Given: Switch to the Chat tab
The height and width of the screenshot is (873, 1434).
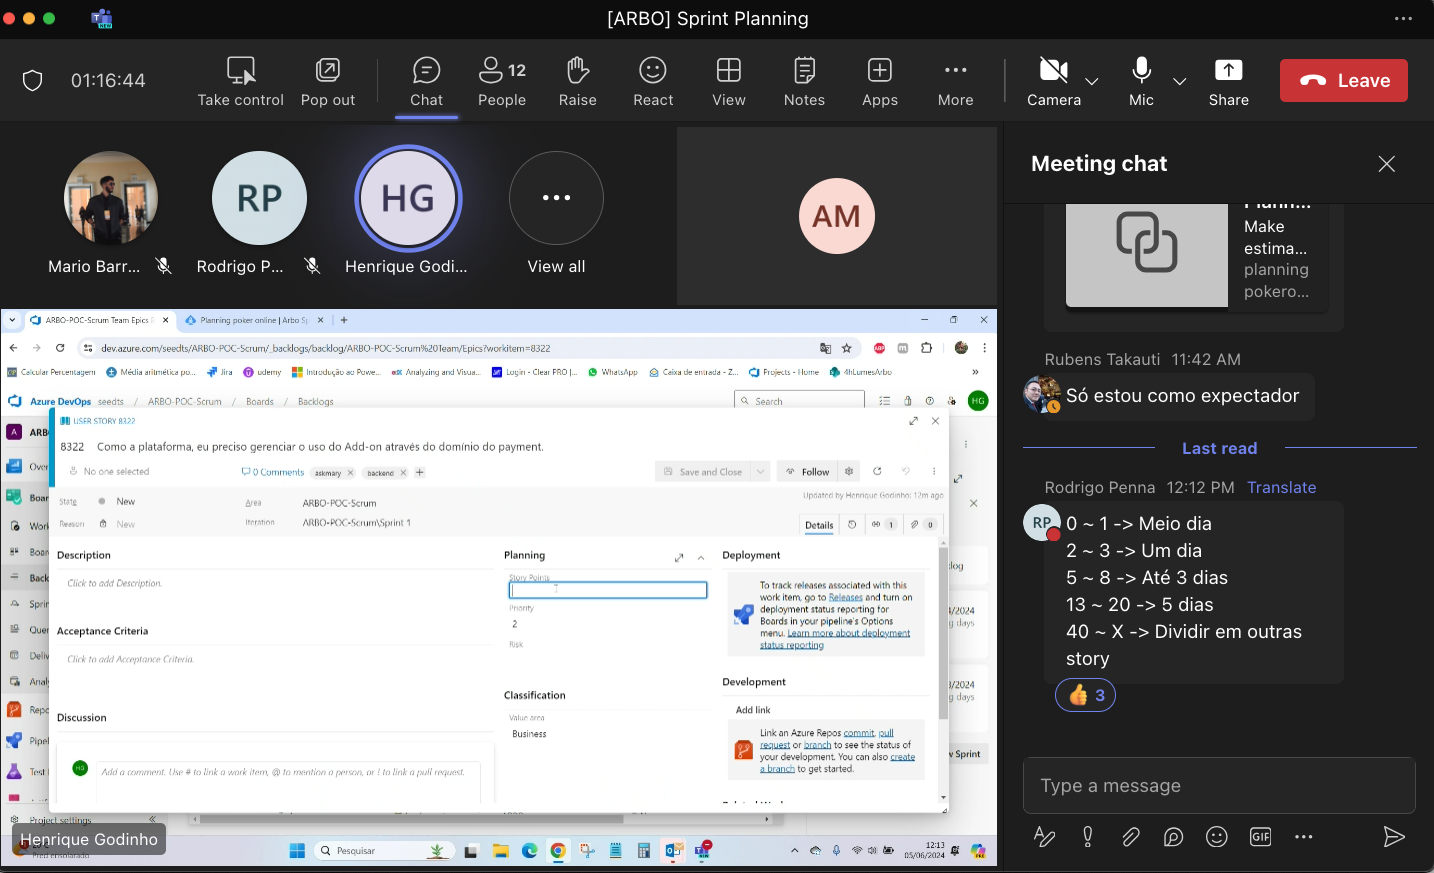Looking at the screenshot, I should point(426,81).
